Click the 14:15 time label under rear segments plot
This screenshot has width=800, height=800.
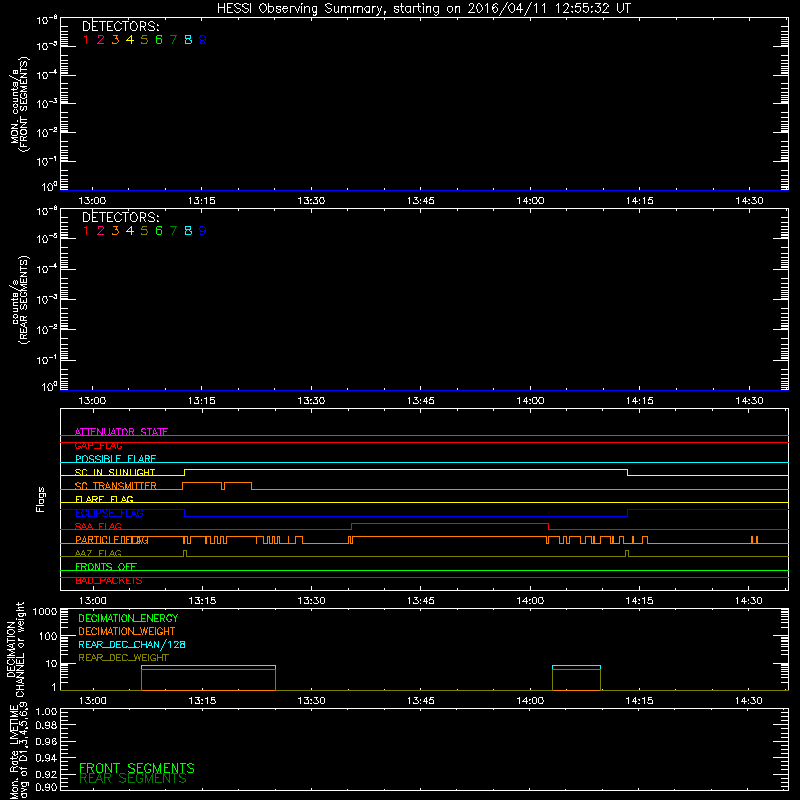[639, 401]
